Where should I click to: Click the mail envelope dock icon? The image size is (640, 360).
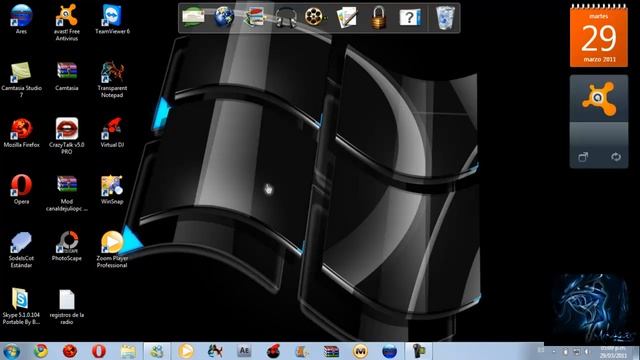(x=193, y=18)
